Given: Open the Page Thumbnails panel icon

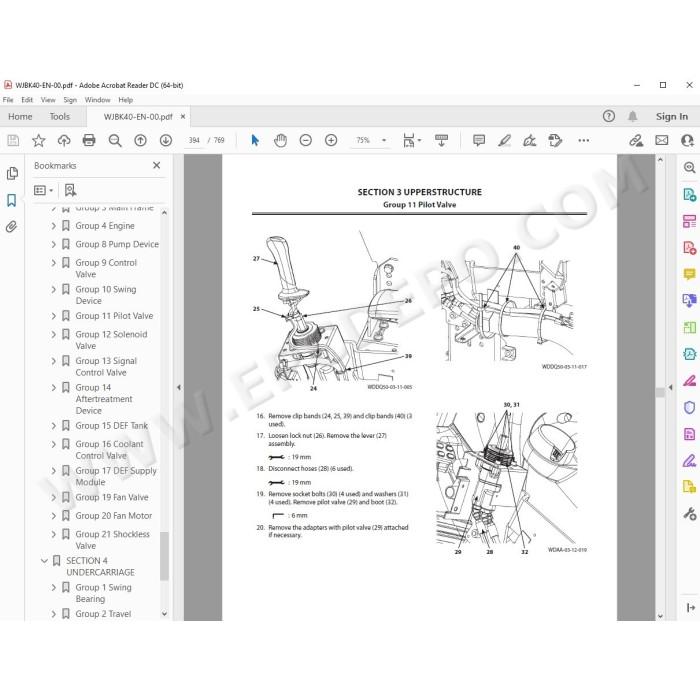Looking at the screenshot, I should tap(12, 174).
